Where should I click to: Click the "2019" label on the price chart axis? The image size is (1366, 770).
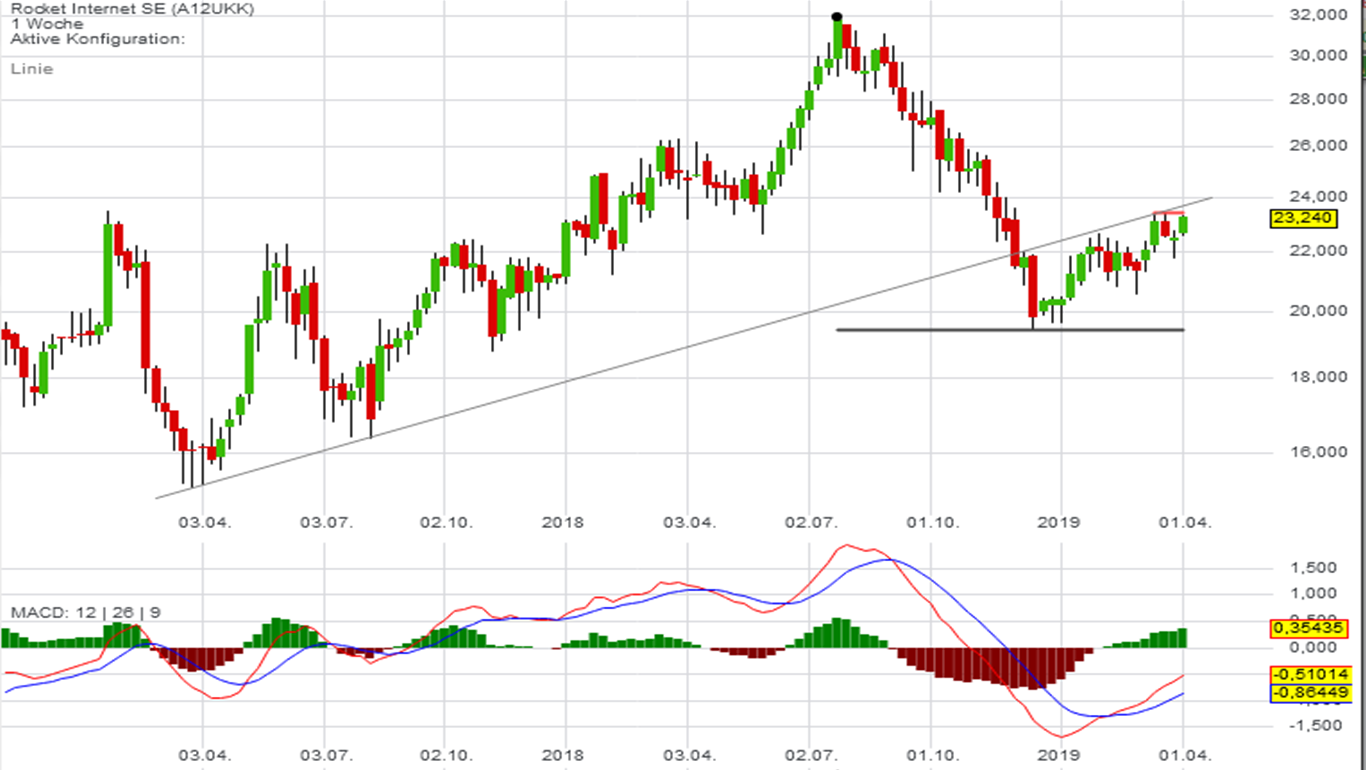tap(1060, 522)
